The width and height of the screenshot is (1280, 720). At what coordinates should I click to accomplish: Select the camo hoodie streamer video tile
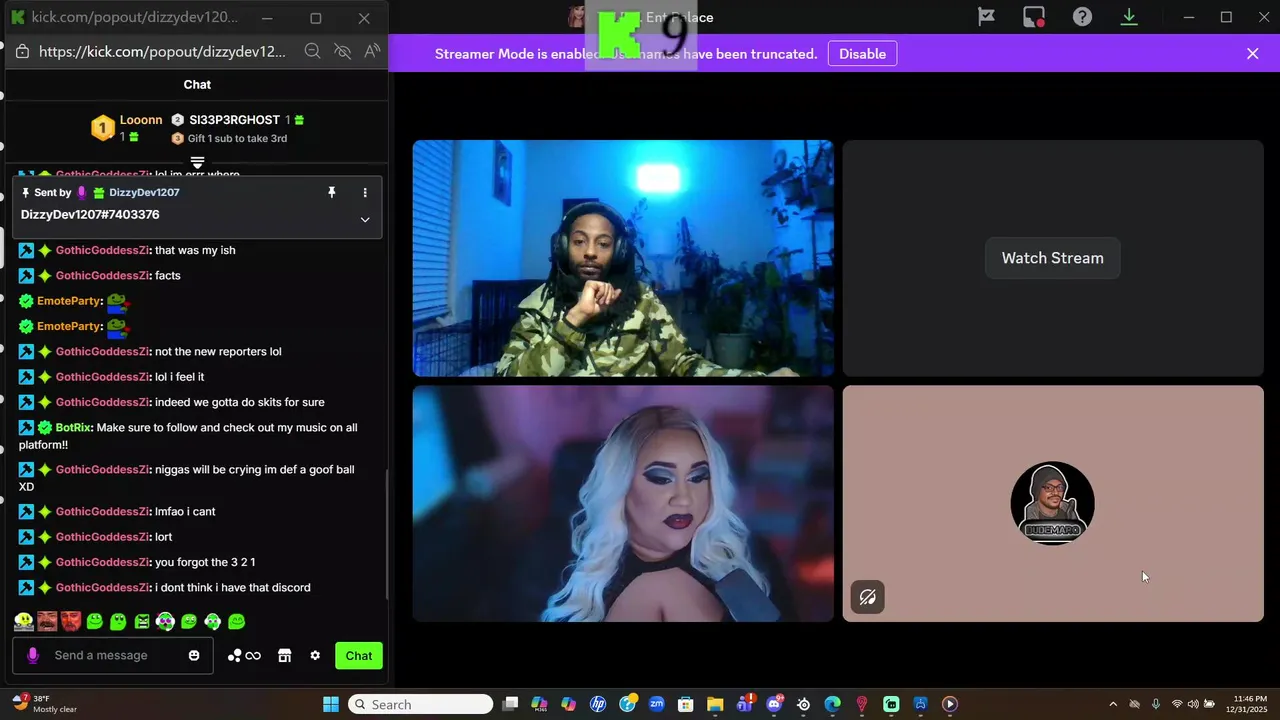pyautogui.click(x=623, y=258)
